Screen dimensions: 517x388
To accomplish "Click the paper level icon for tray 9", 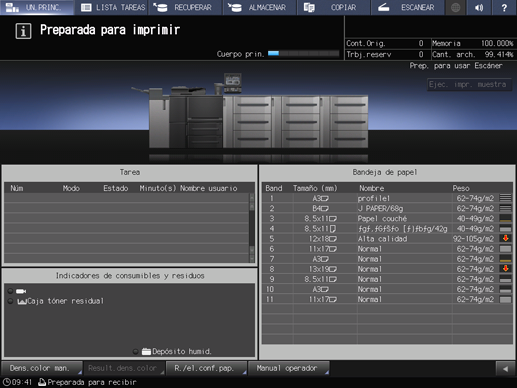I will 505,279.
